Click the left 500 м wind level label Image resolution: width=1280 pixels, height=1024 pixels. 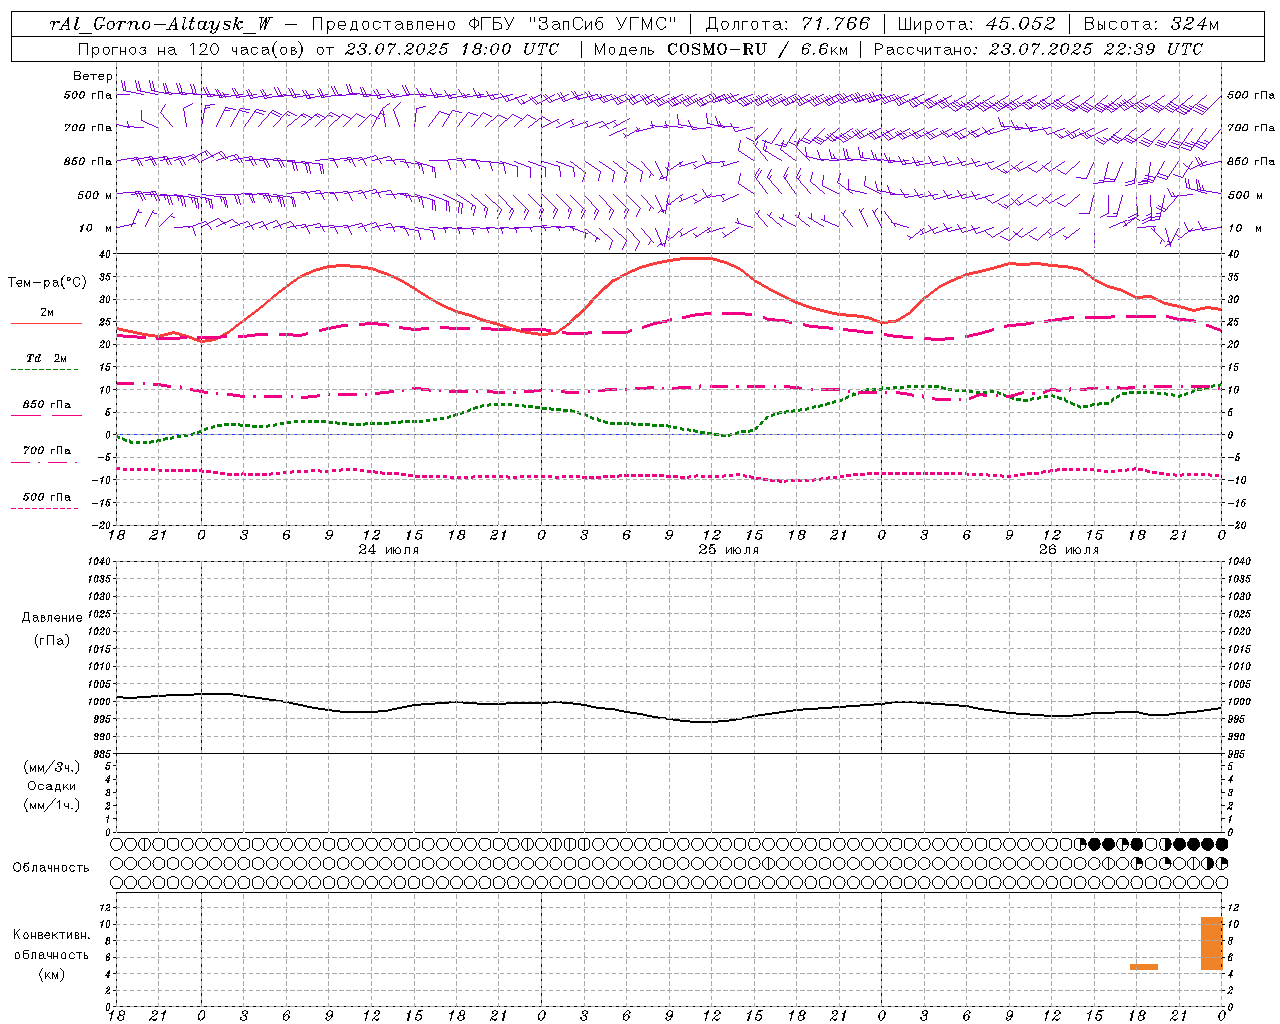click(95, 195)
